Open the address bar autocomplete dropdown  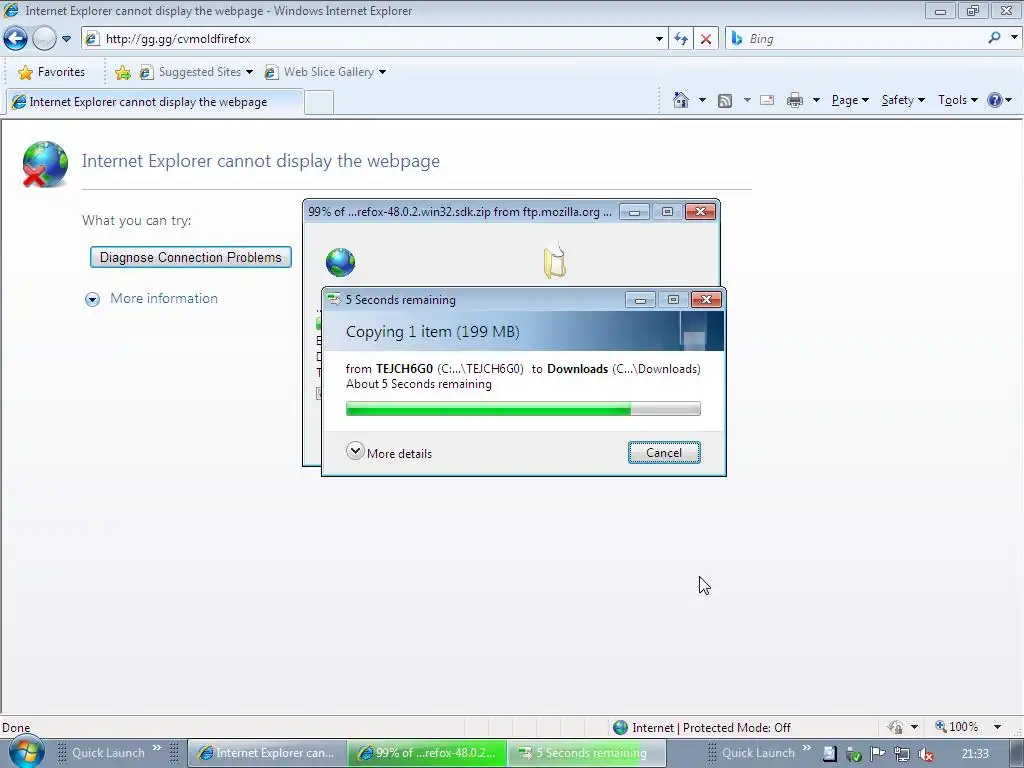coord(659,39)
